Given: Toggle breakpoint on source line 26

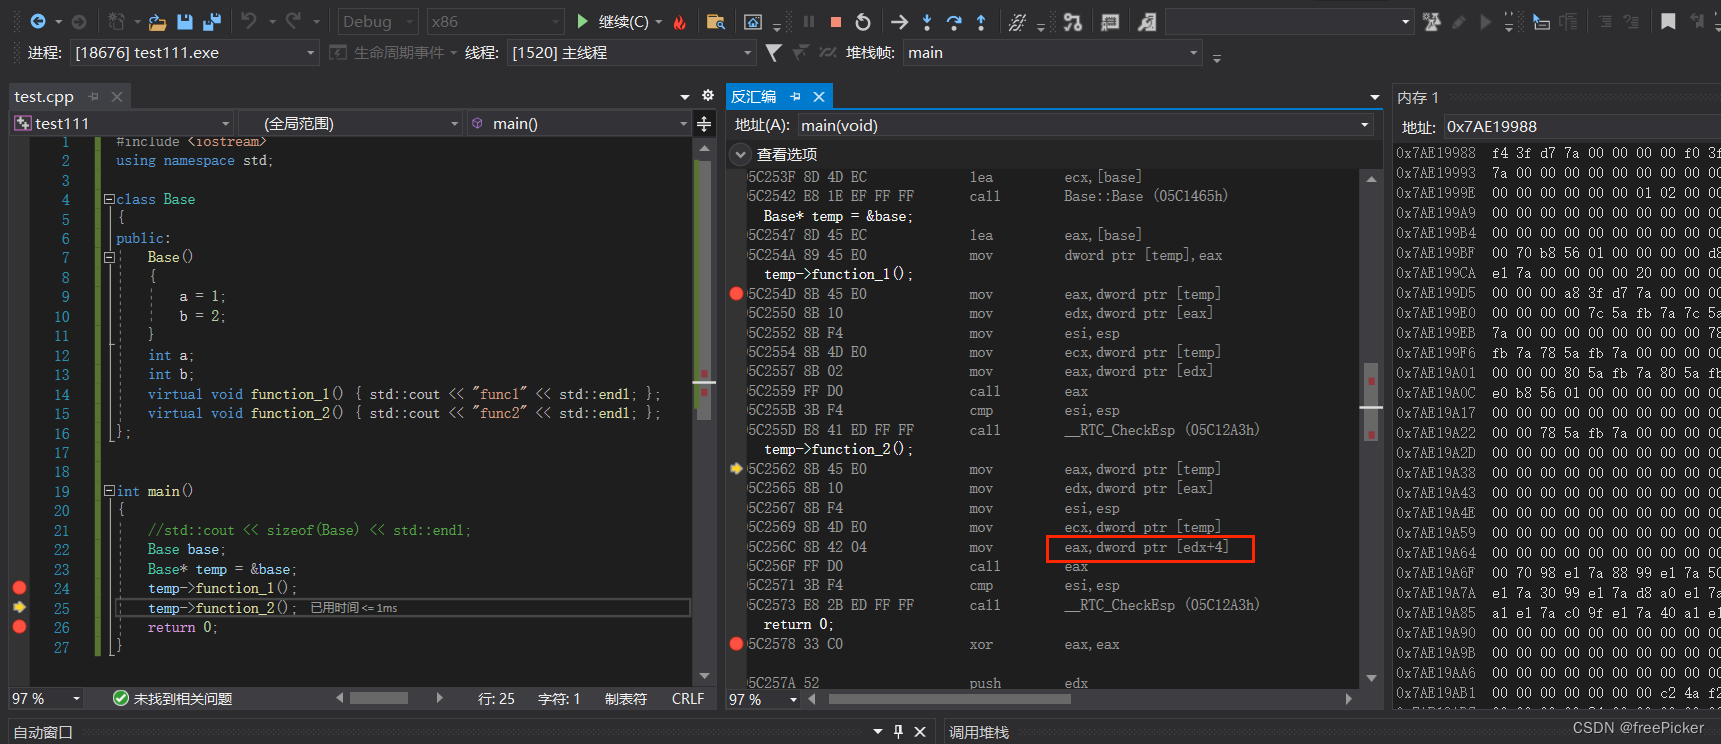Looking at the screenshot, I should click(x=19, y=627).
